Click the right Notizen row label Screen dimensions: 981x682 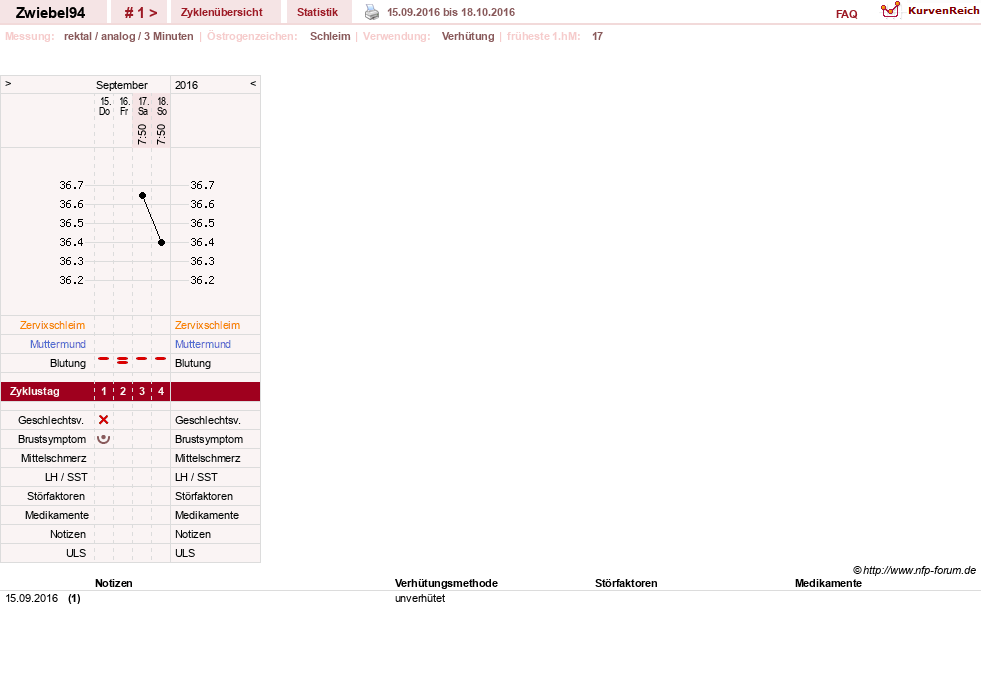click(193, 534)
